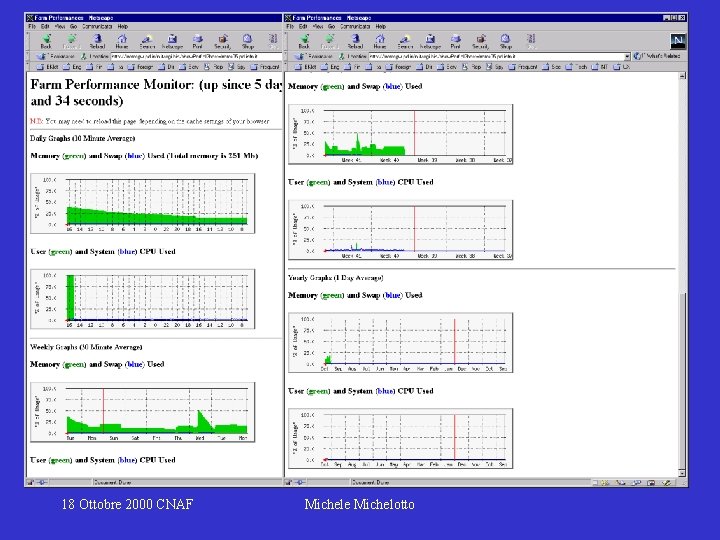Screen dimensions: 720x540
Task: Open the Frequent bookmark folder in left window
Action: click(265, 67)
